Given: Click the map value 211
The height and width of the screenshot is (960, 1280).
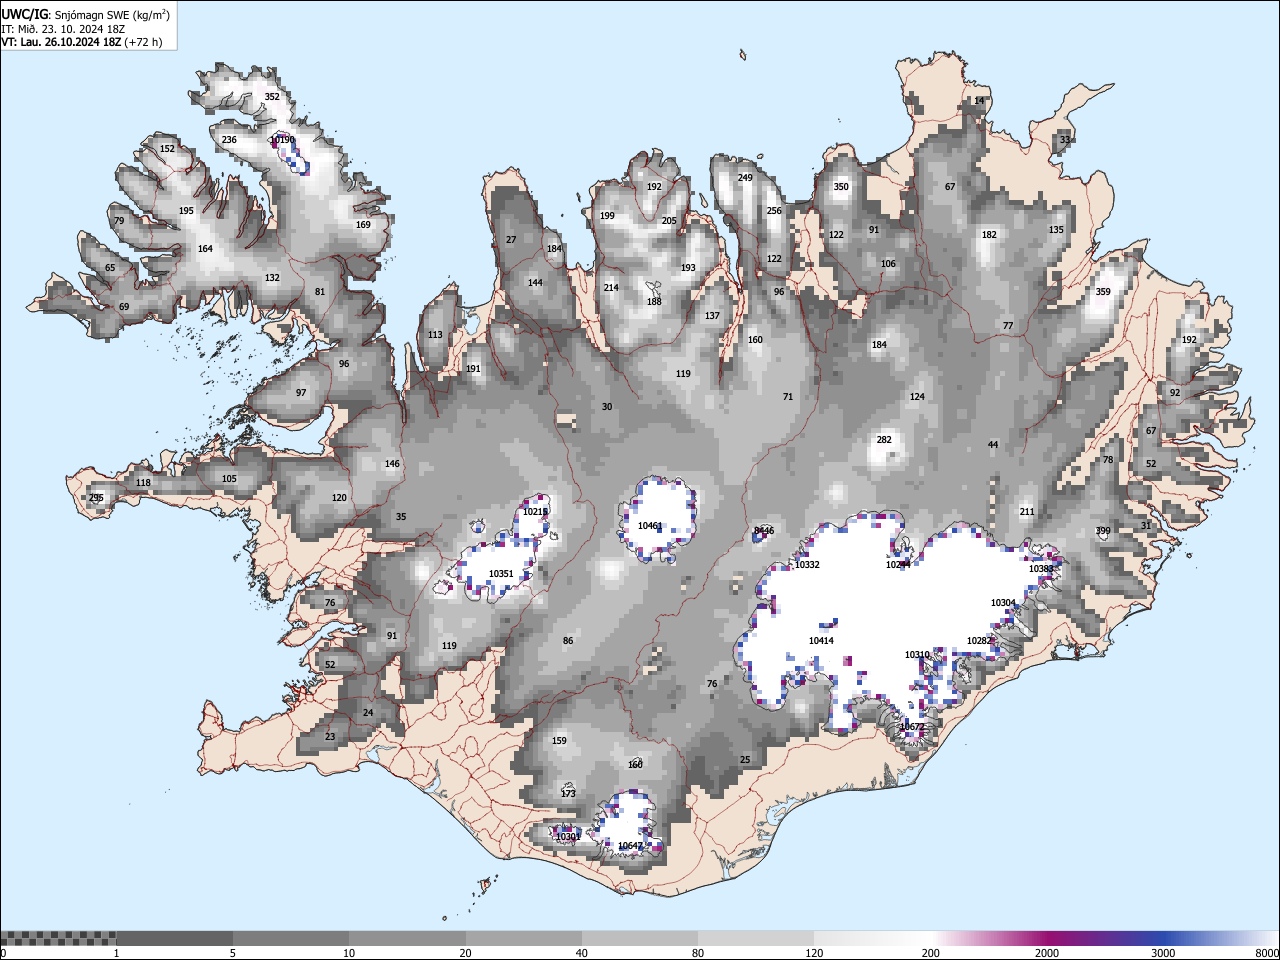Looking at the screenshot, I should [1027, 512].
